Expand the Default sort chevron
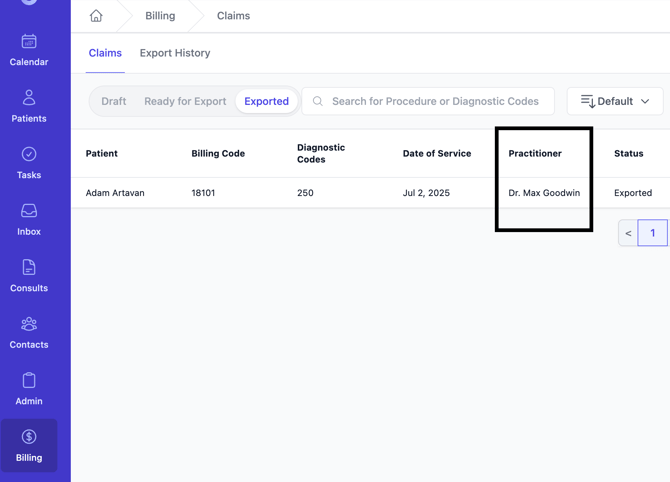 click(645, 101)
